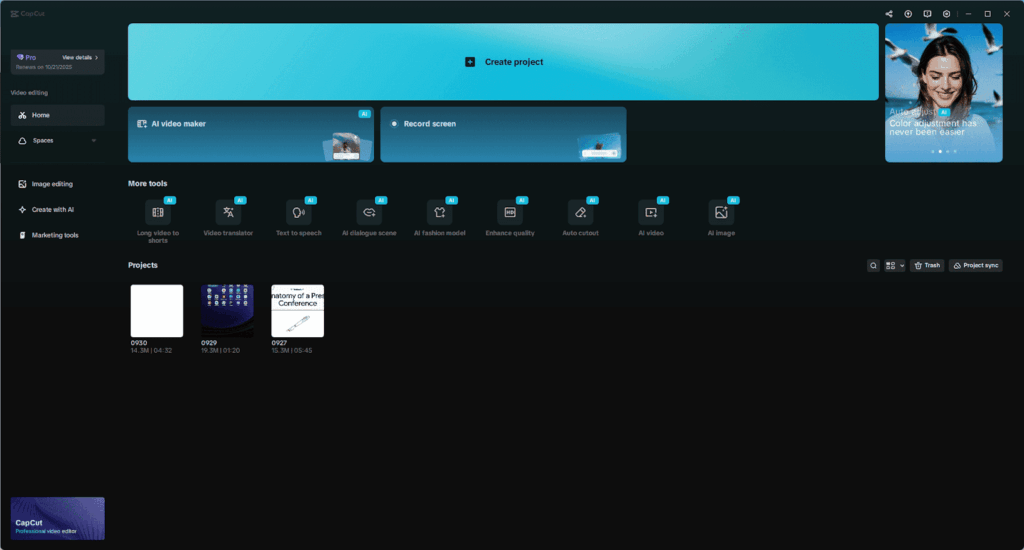
Task: Click the 'Projects' heading
Action: click(143, 265)
